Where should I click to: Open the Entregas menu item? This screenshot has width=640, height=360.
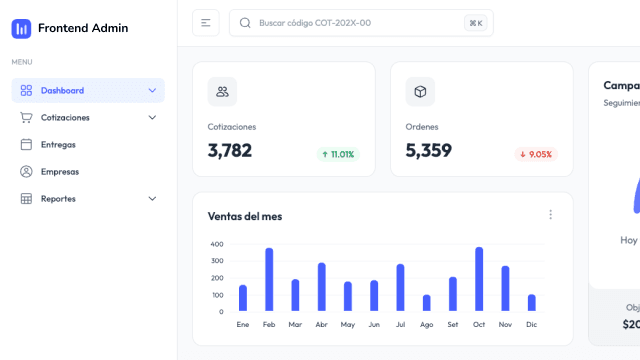pyautogui.click(x=88, y=144)
